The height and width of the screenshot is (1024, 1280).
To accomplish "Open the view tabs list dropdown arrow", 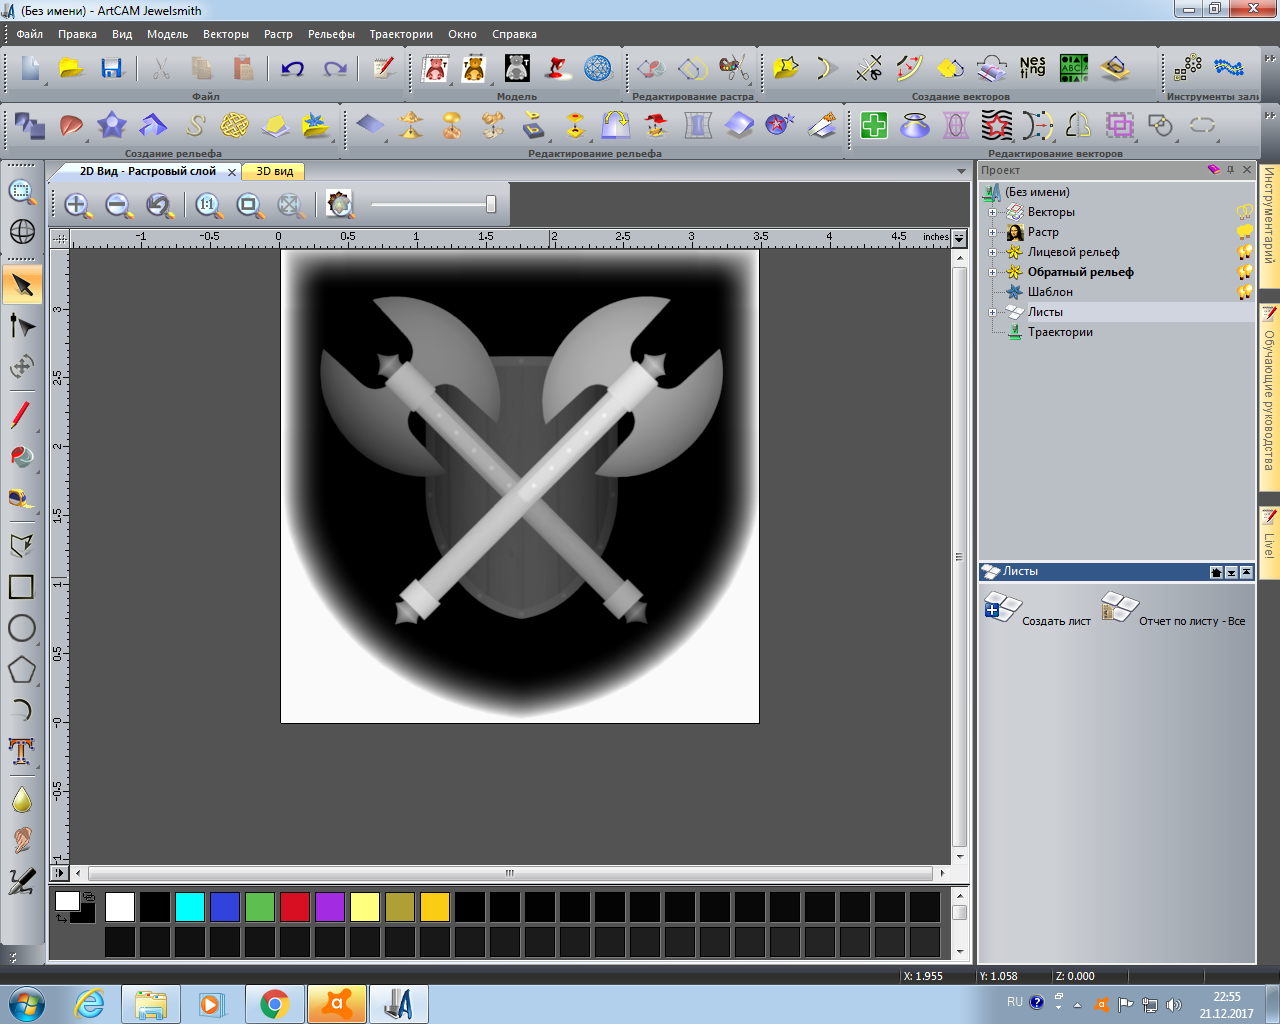I will (x=961, y=172).
